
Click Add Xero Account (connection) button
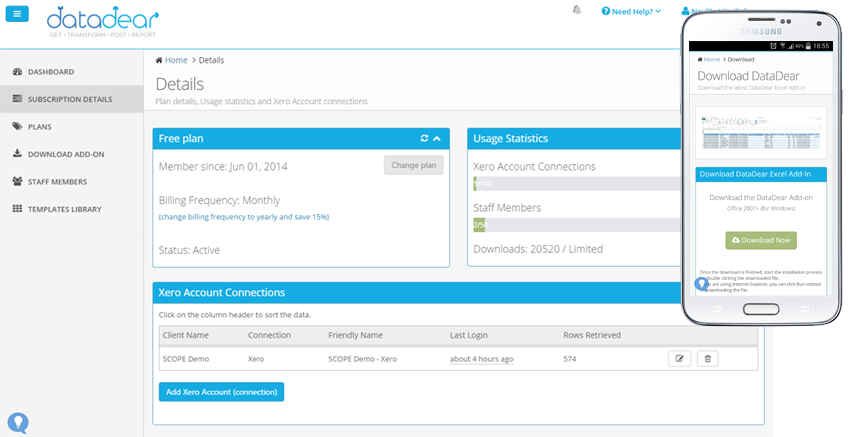(x=221, y=392)
